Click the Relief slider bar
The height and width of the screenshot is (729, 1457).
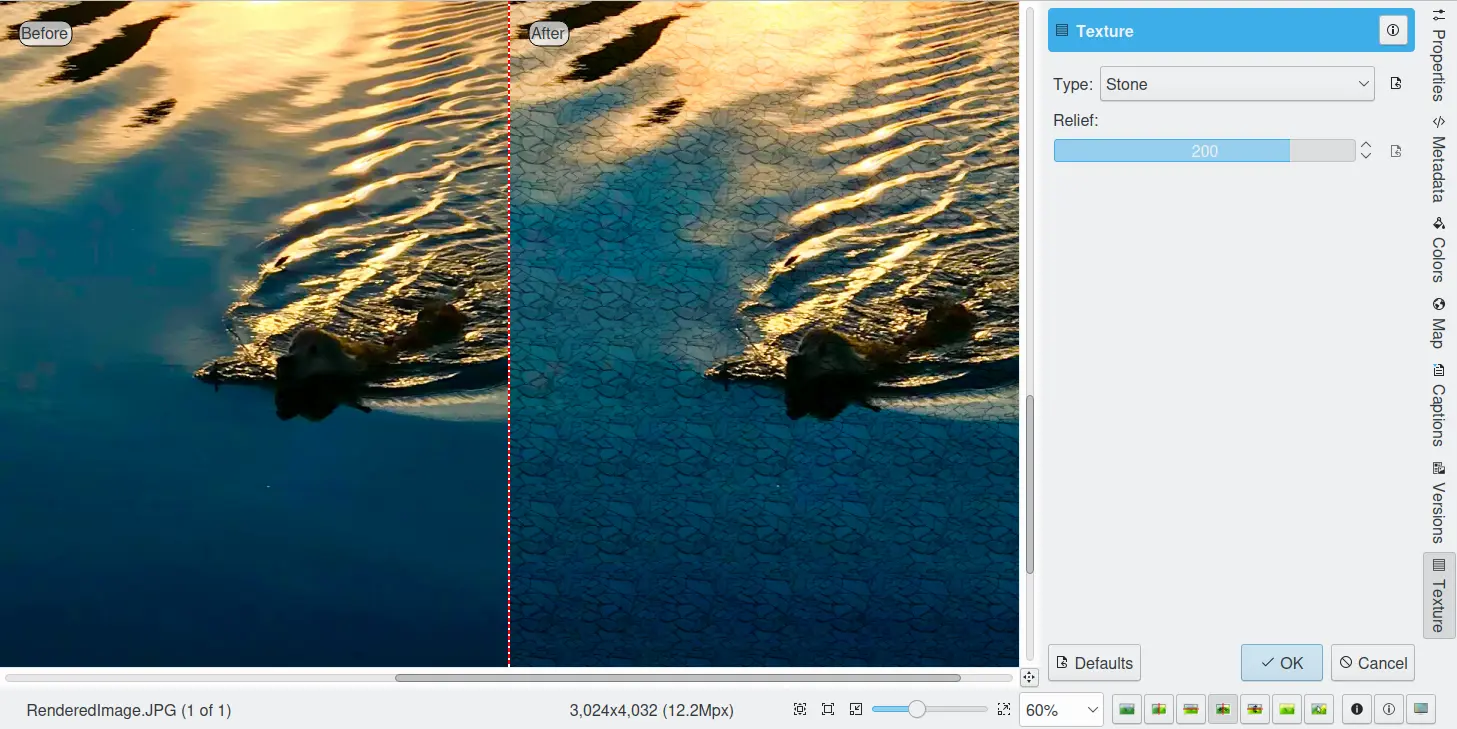click(x=1204, y=151)
